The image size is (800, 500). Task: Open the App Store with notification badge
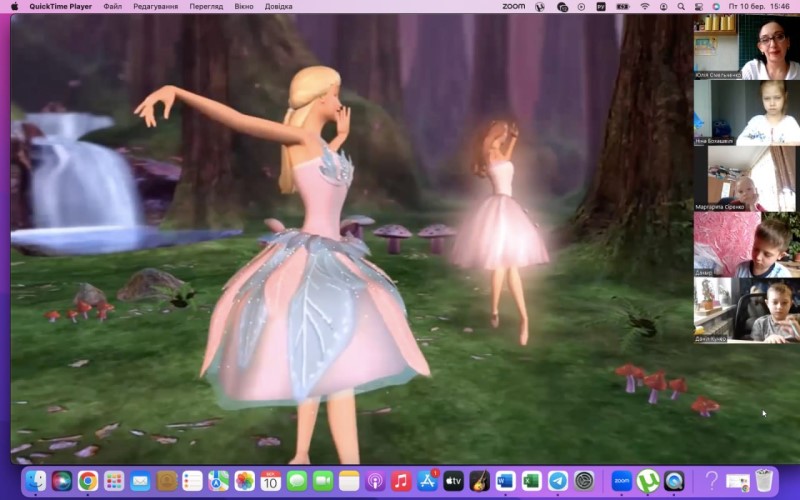point(428,481)
